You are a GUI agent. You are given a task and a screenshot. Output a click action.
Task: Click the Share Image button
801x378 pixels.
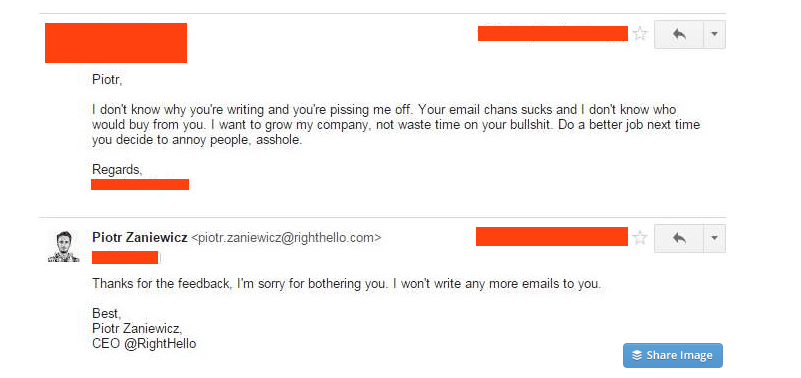672,356
